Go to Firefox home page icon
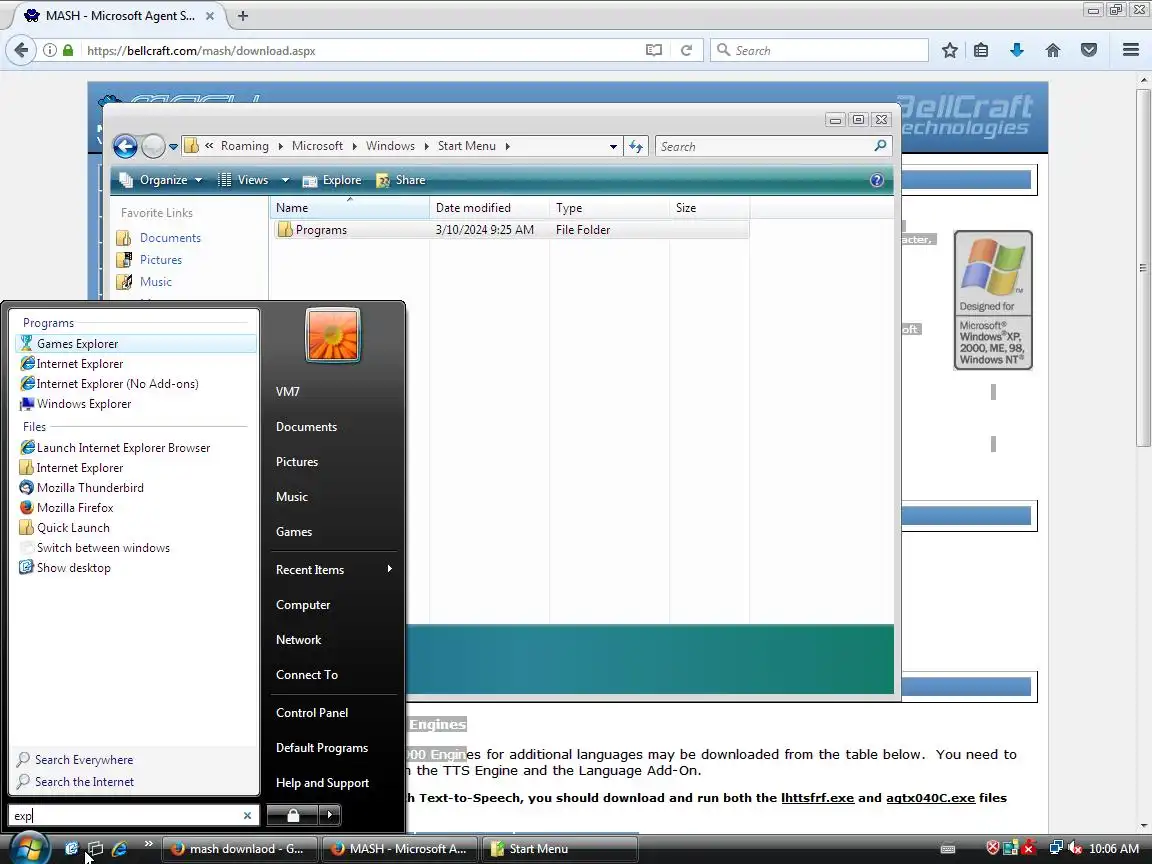Screen dimensions: 1152x864 [1053, 50]
